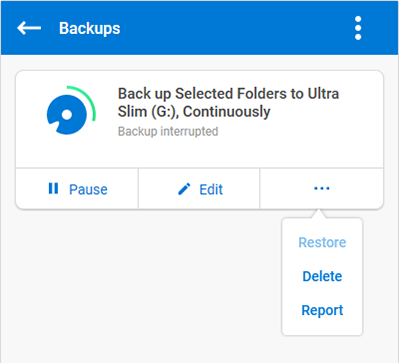Select Restore from the popup menu
Image resolution: width=399 pixels, height=363 pixels.
click(322, 242)
